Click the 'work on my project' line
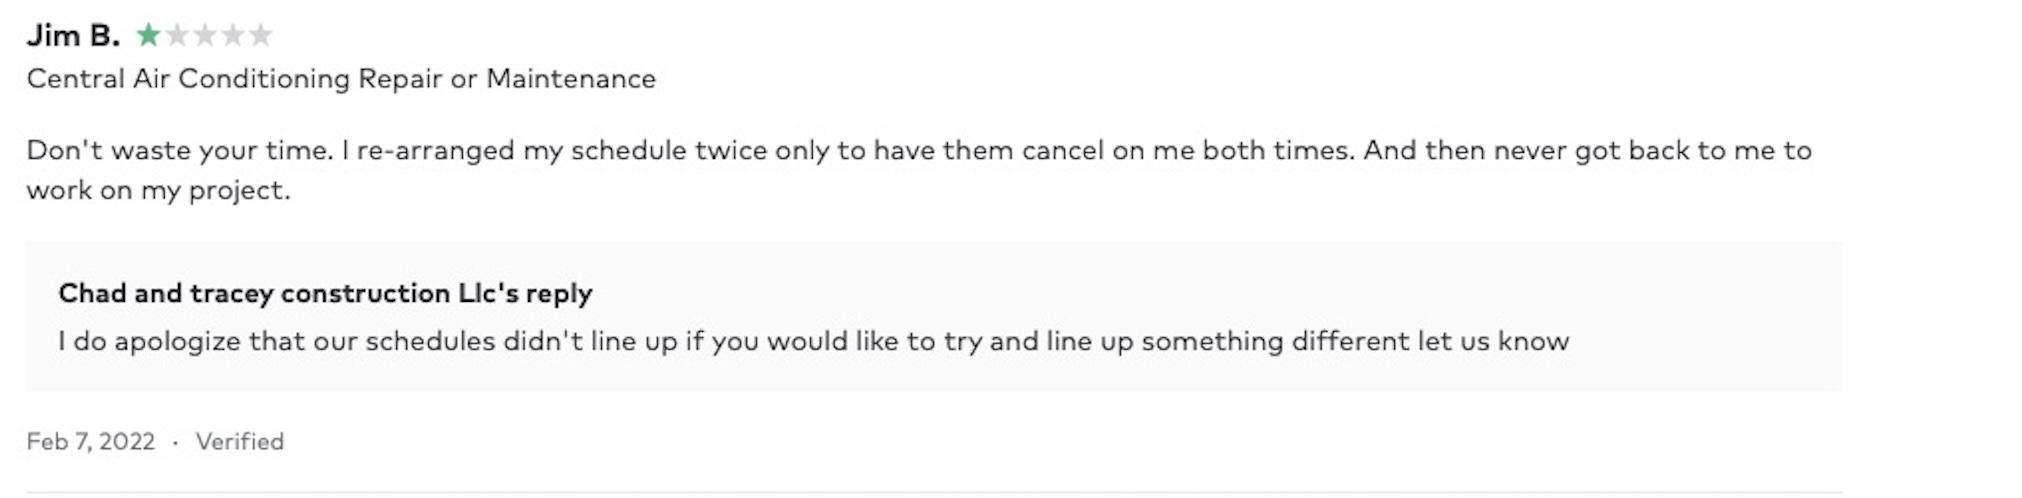The width and height of the screenshot is (2022, 498). tap(158, 190)
